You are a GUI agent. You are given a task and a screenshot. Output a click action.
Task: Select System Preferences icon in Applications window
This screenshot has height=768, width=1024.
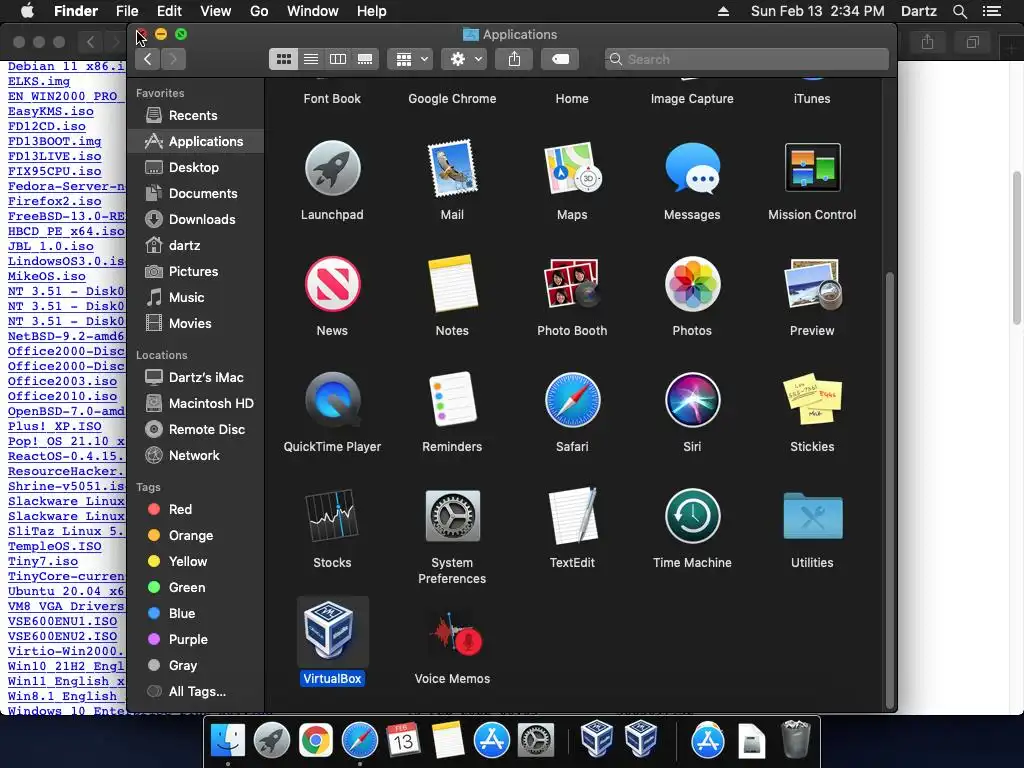452,516
